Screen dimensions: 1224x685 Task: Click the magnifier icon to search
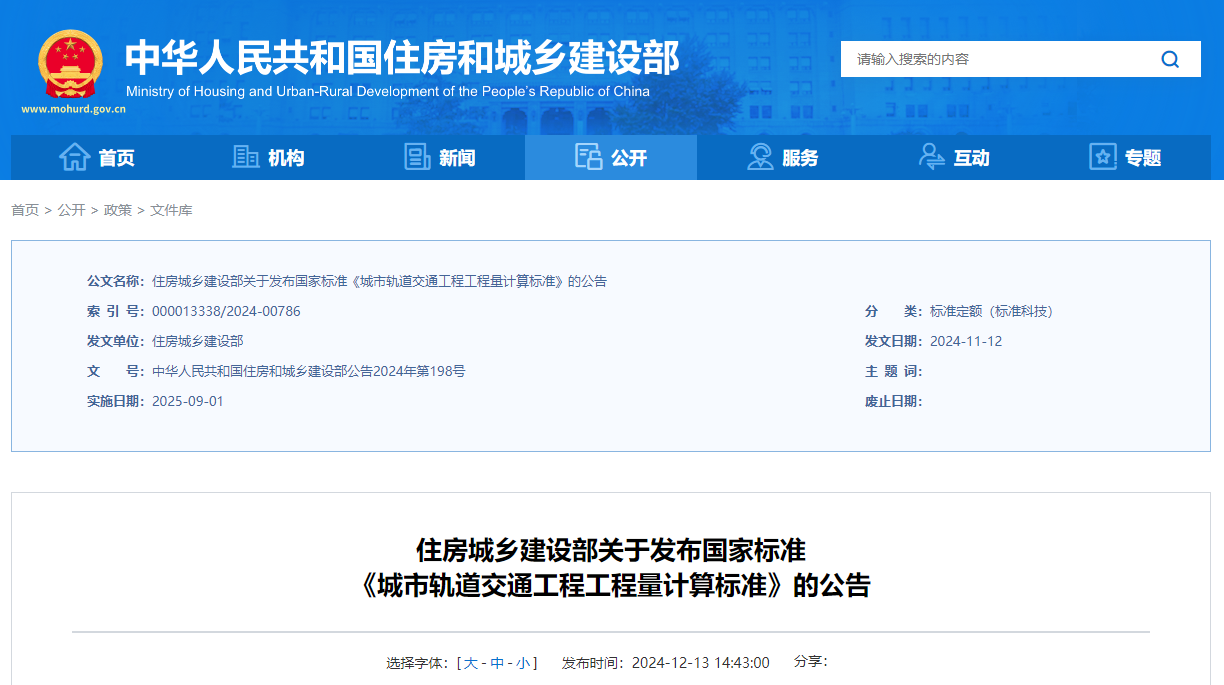click(1169, 59)
